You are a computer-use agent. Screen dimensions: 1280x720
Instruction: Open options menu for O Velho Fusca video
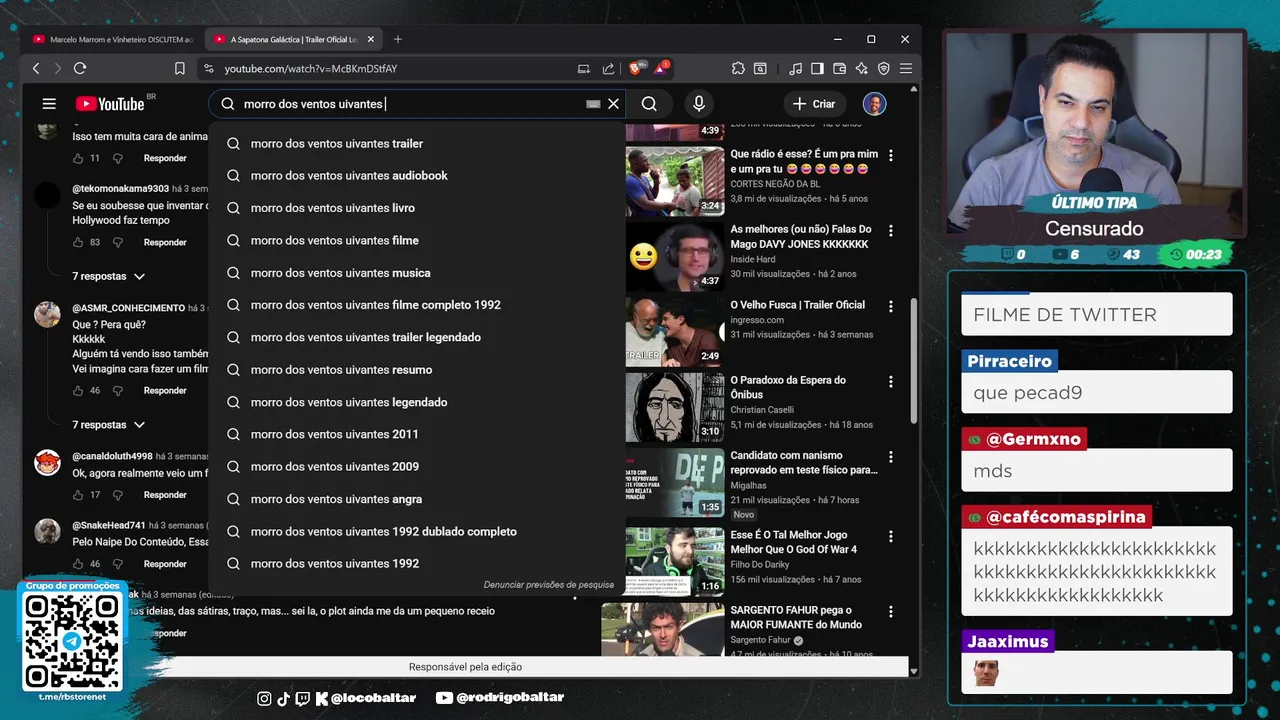[x=890, y=306]
